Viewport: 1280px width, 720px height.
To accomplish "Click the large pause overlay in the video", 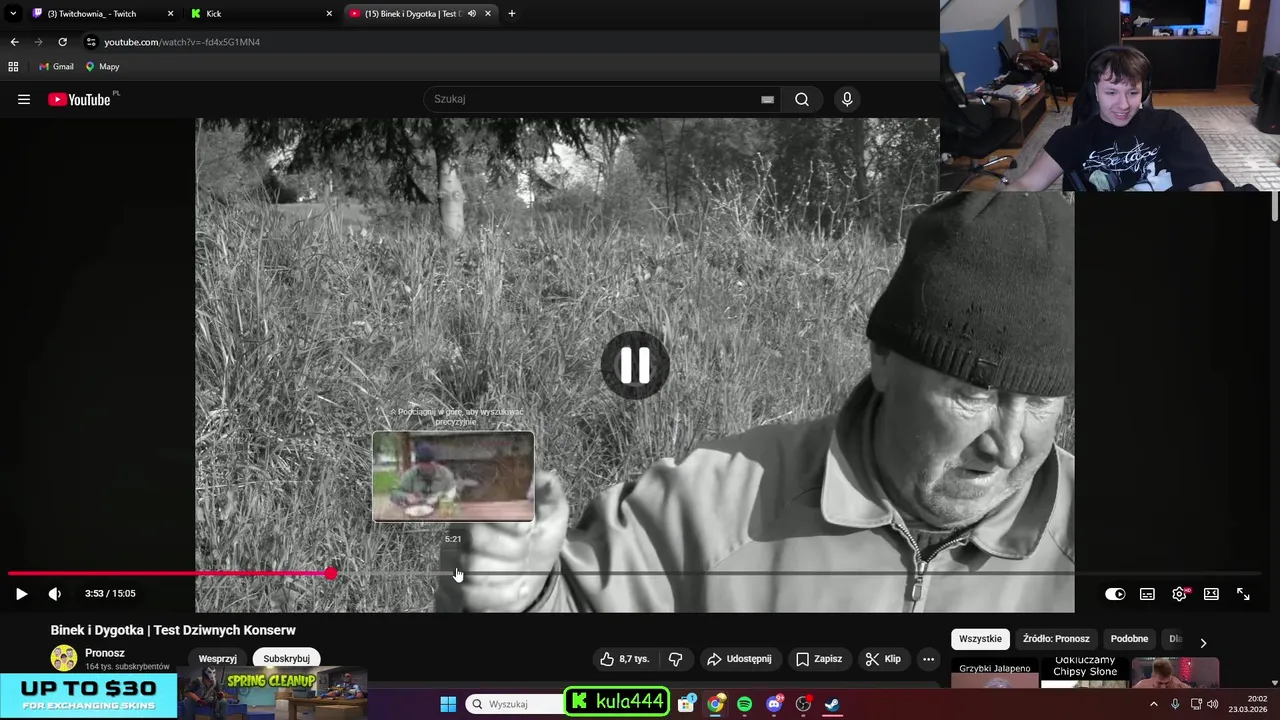I will 635,365.
